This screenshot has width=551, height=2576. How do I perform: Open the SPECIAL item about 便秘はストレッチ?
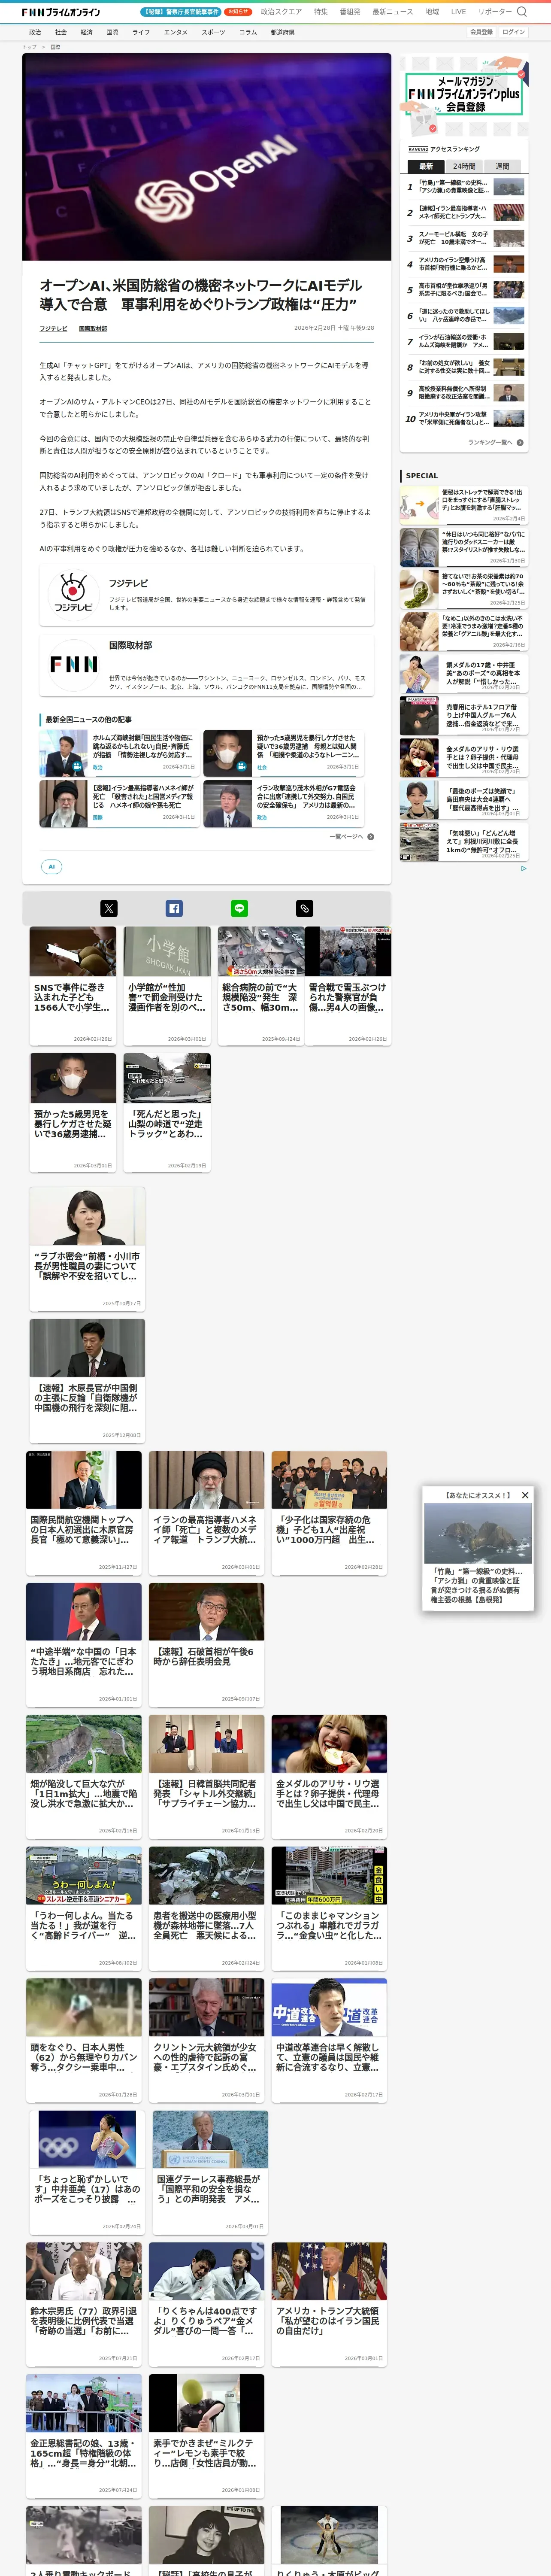click(x=463, y=505)
